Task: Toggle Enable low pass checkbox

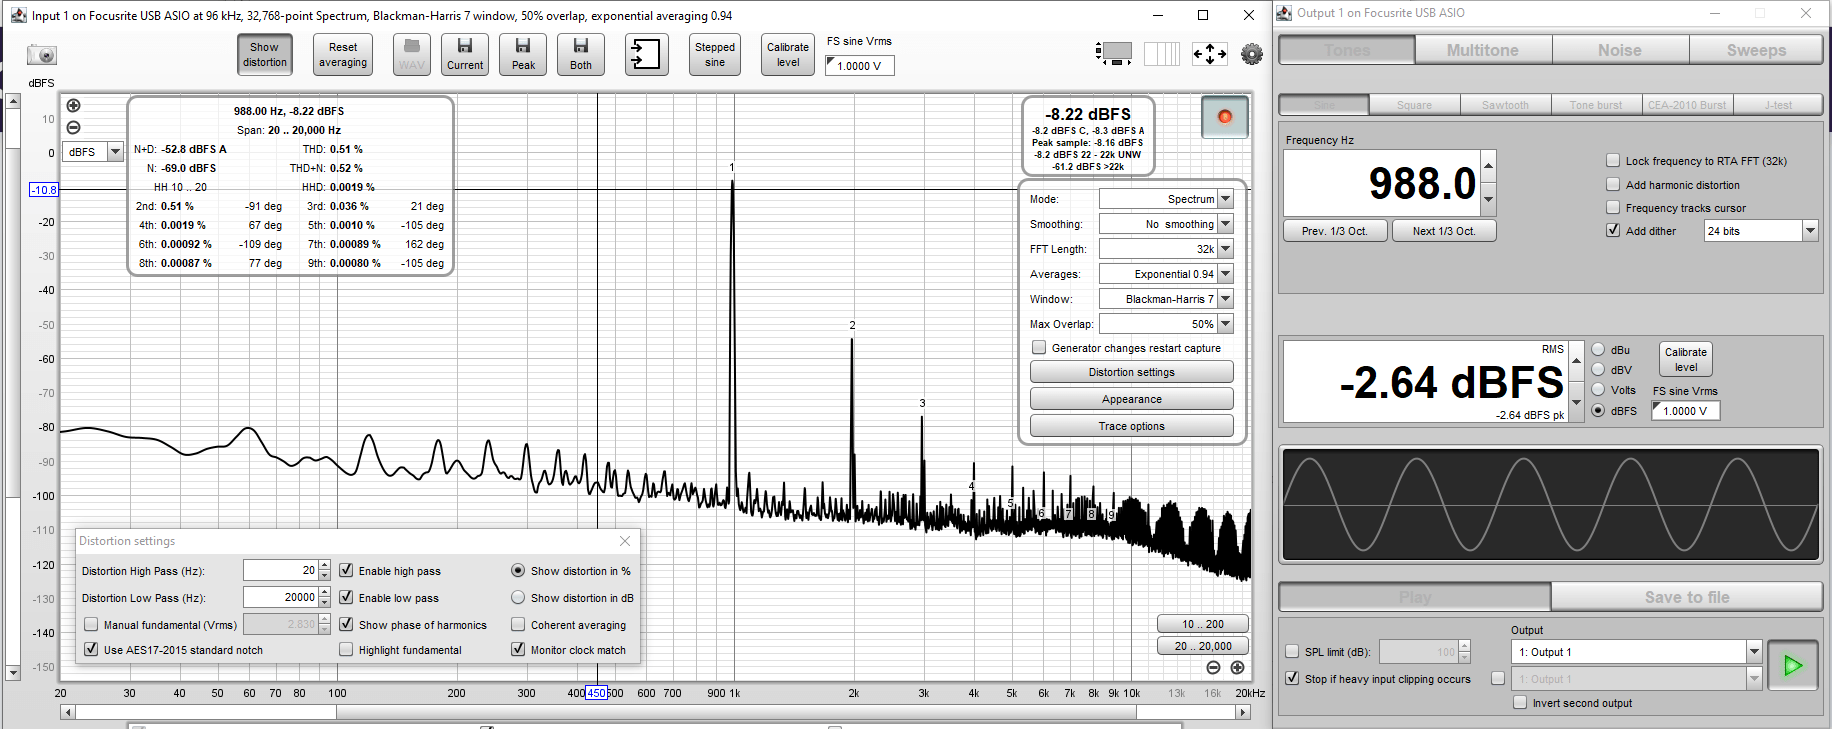Action: 346,597
